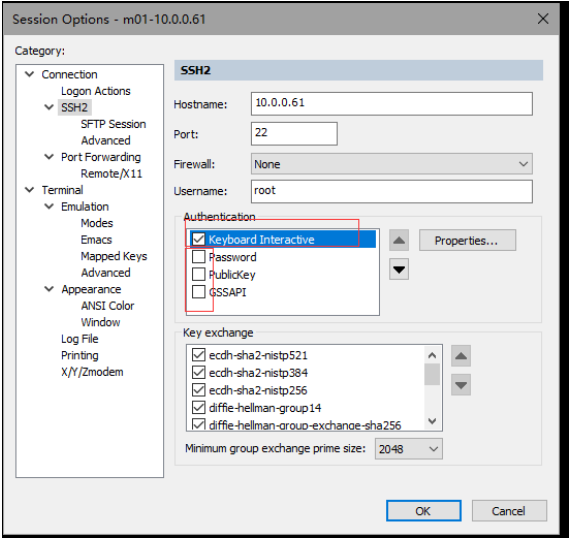Collapse the Terminal tree node
The image size is (569, 539).
(29, 190)
